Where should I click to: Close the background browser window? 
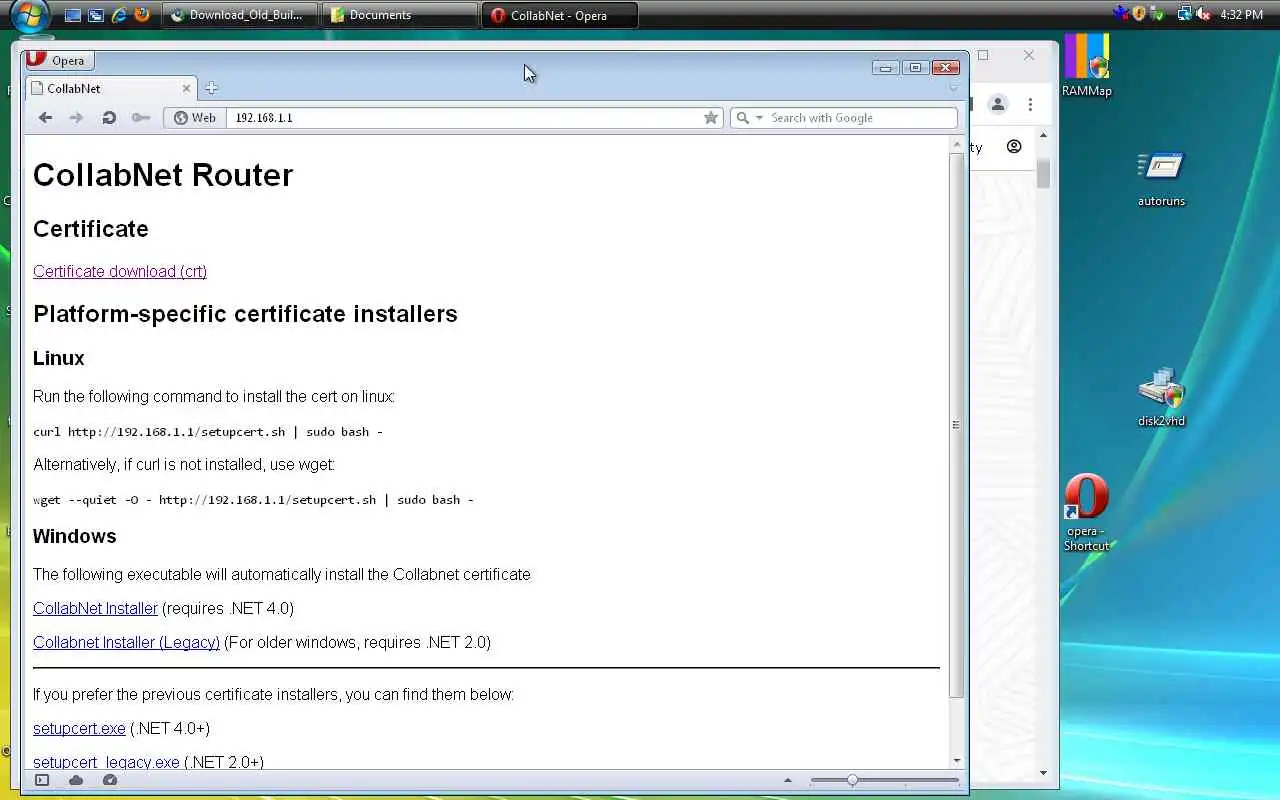tap(1029, 55)
